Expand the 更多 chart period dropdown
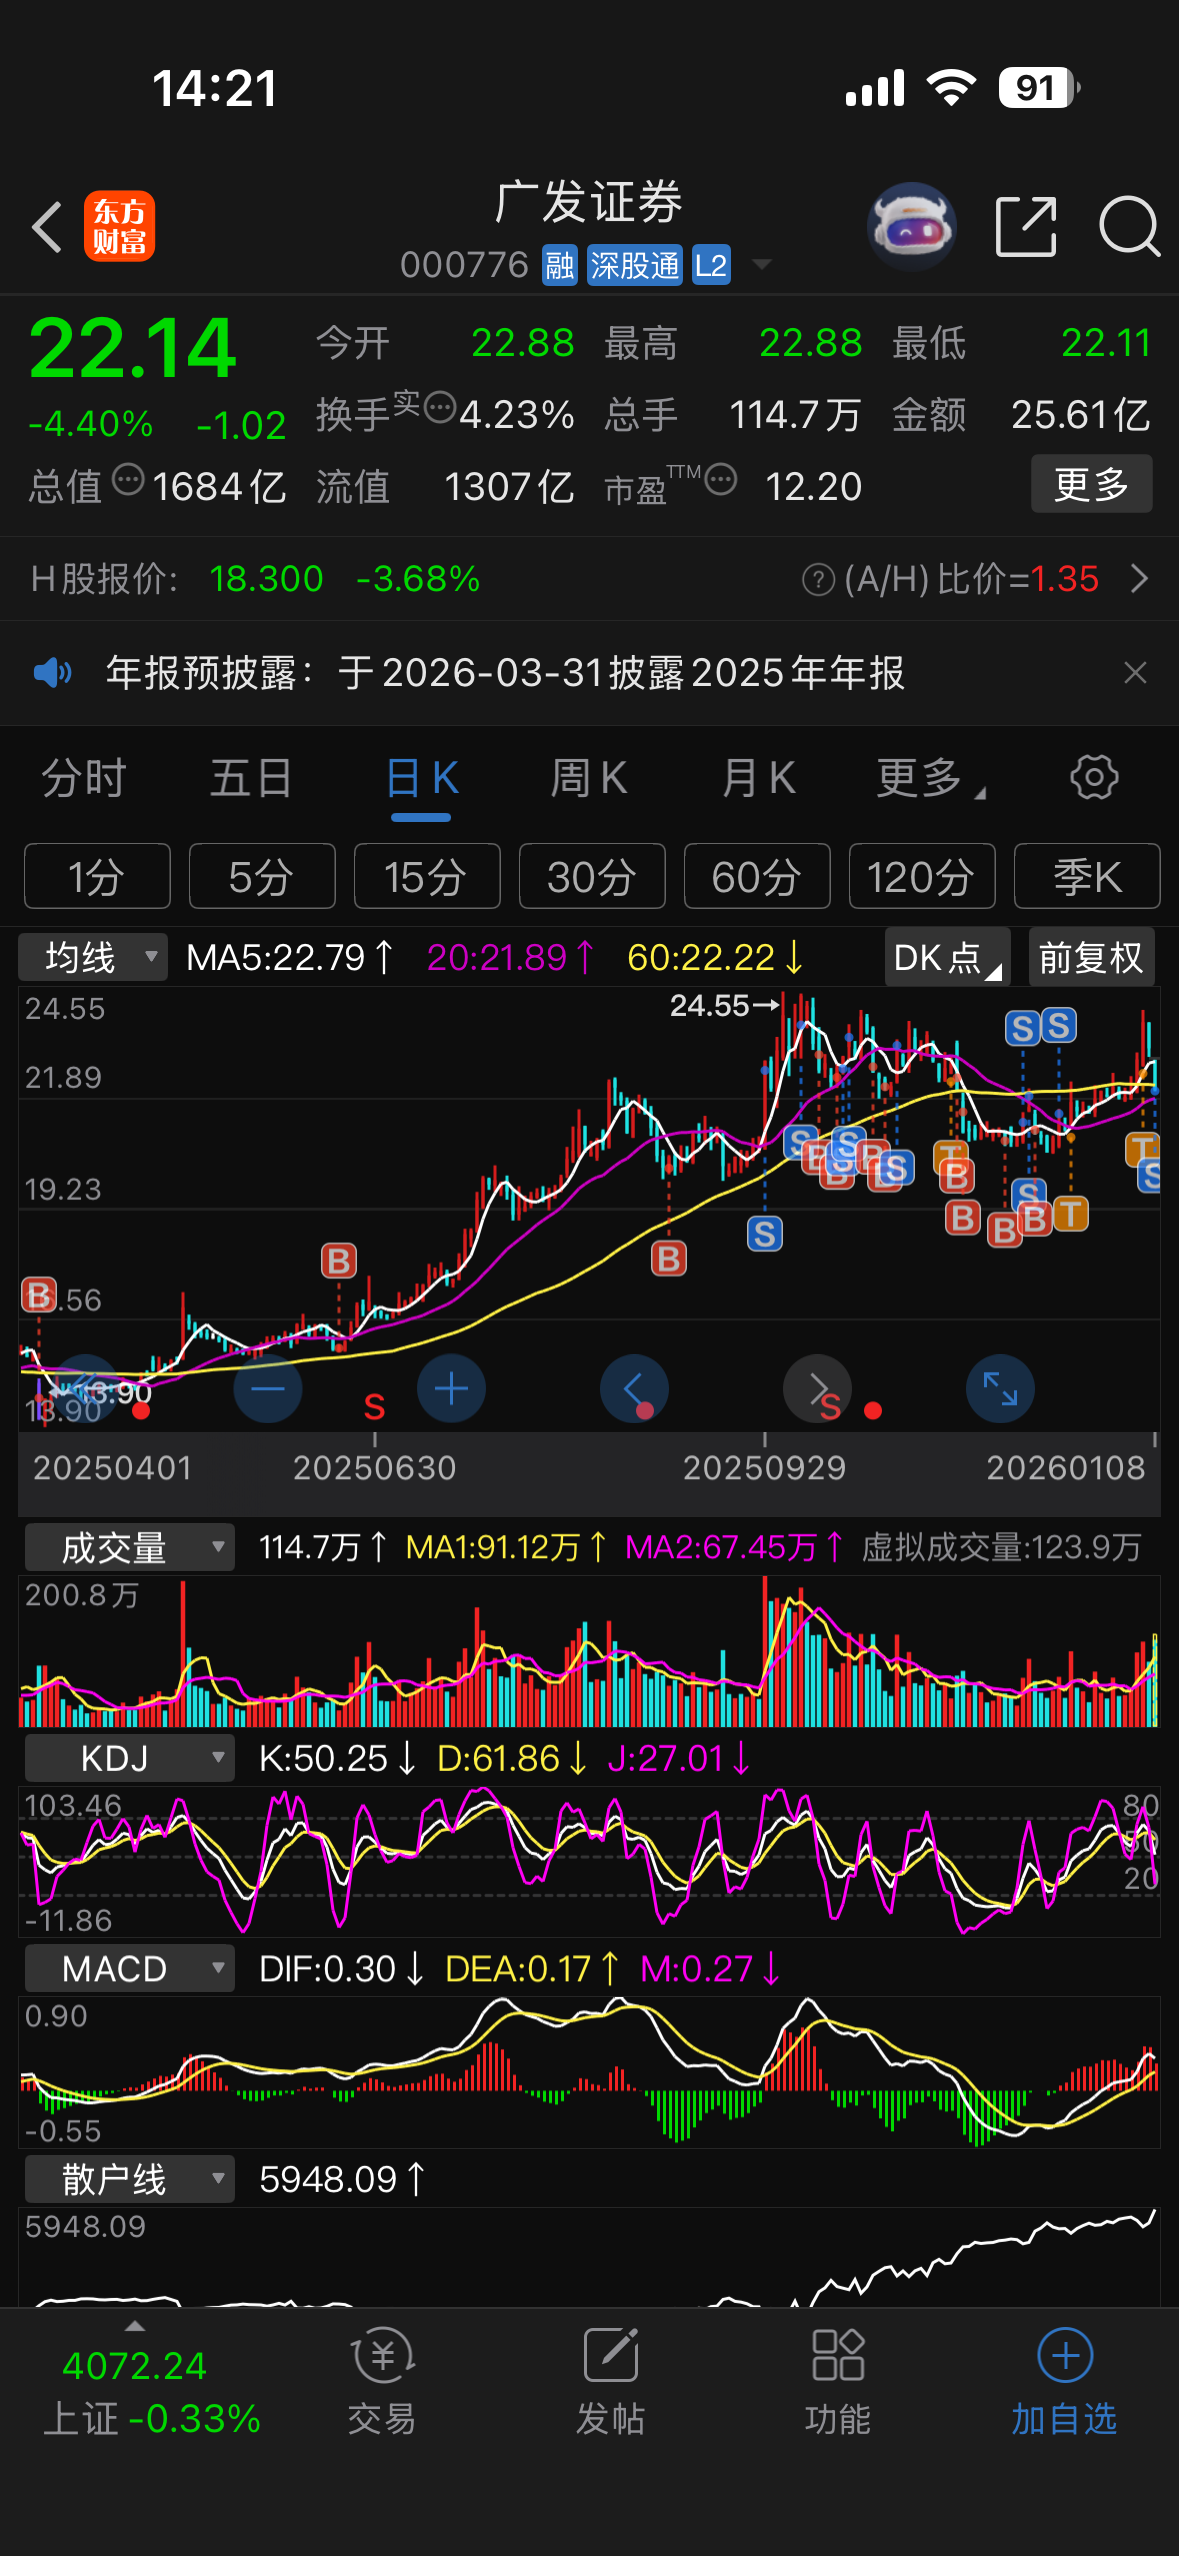 [x=930, y=778]
